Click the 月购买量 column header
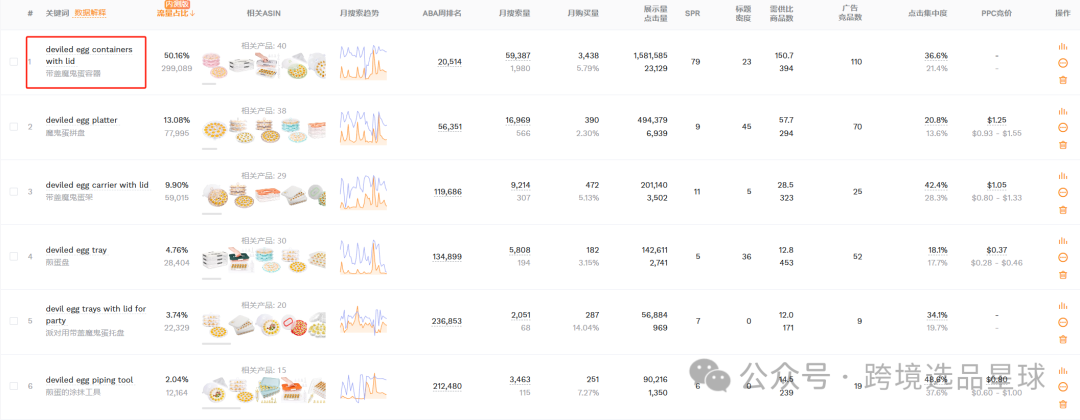Image resolution: width=1080 pixels, height=420 pixels. pyautogui.click(x=583, y=13)
